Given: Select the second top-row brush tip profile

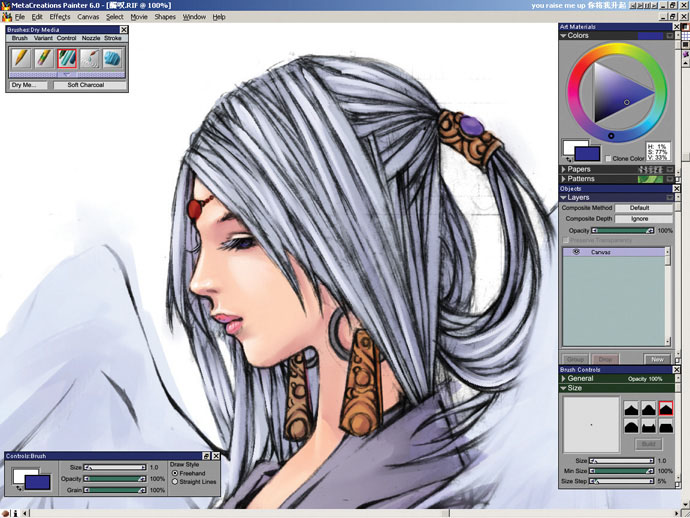Looking at the screenshot, I should pos(649,409).
